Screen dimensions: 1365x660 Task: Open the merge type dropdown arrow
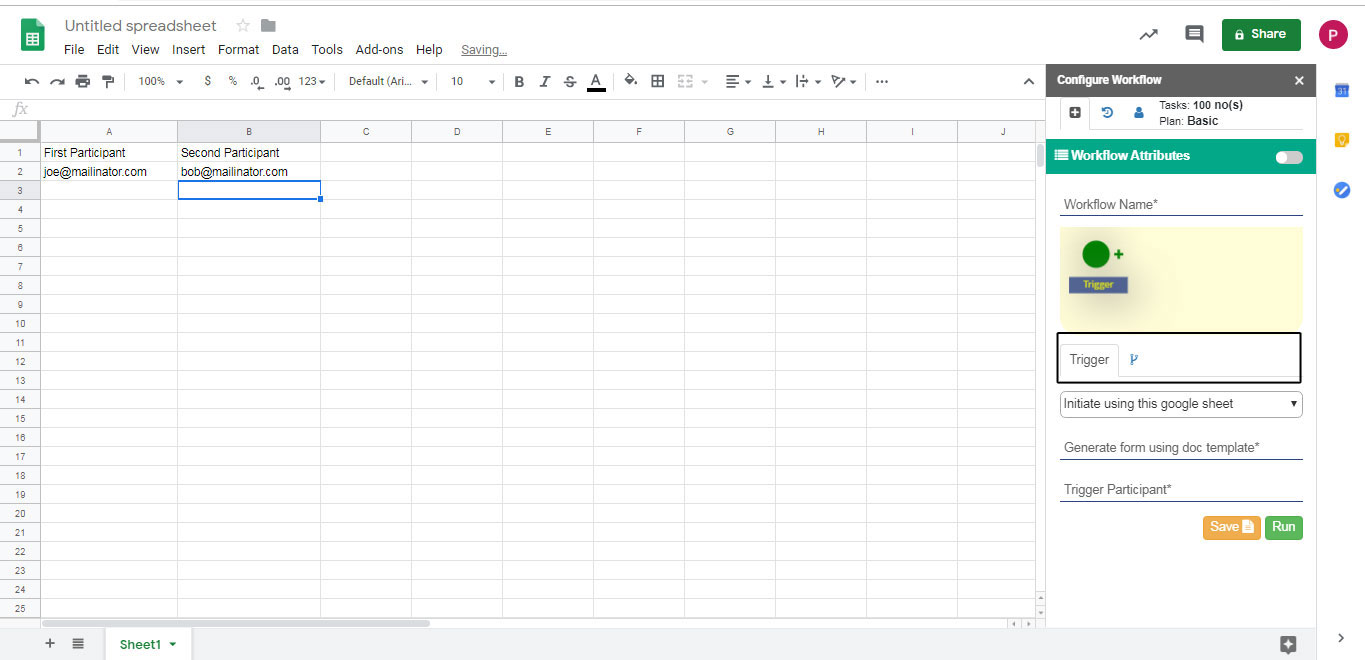pos(704,82)
